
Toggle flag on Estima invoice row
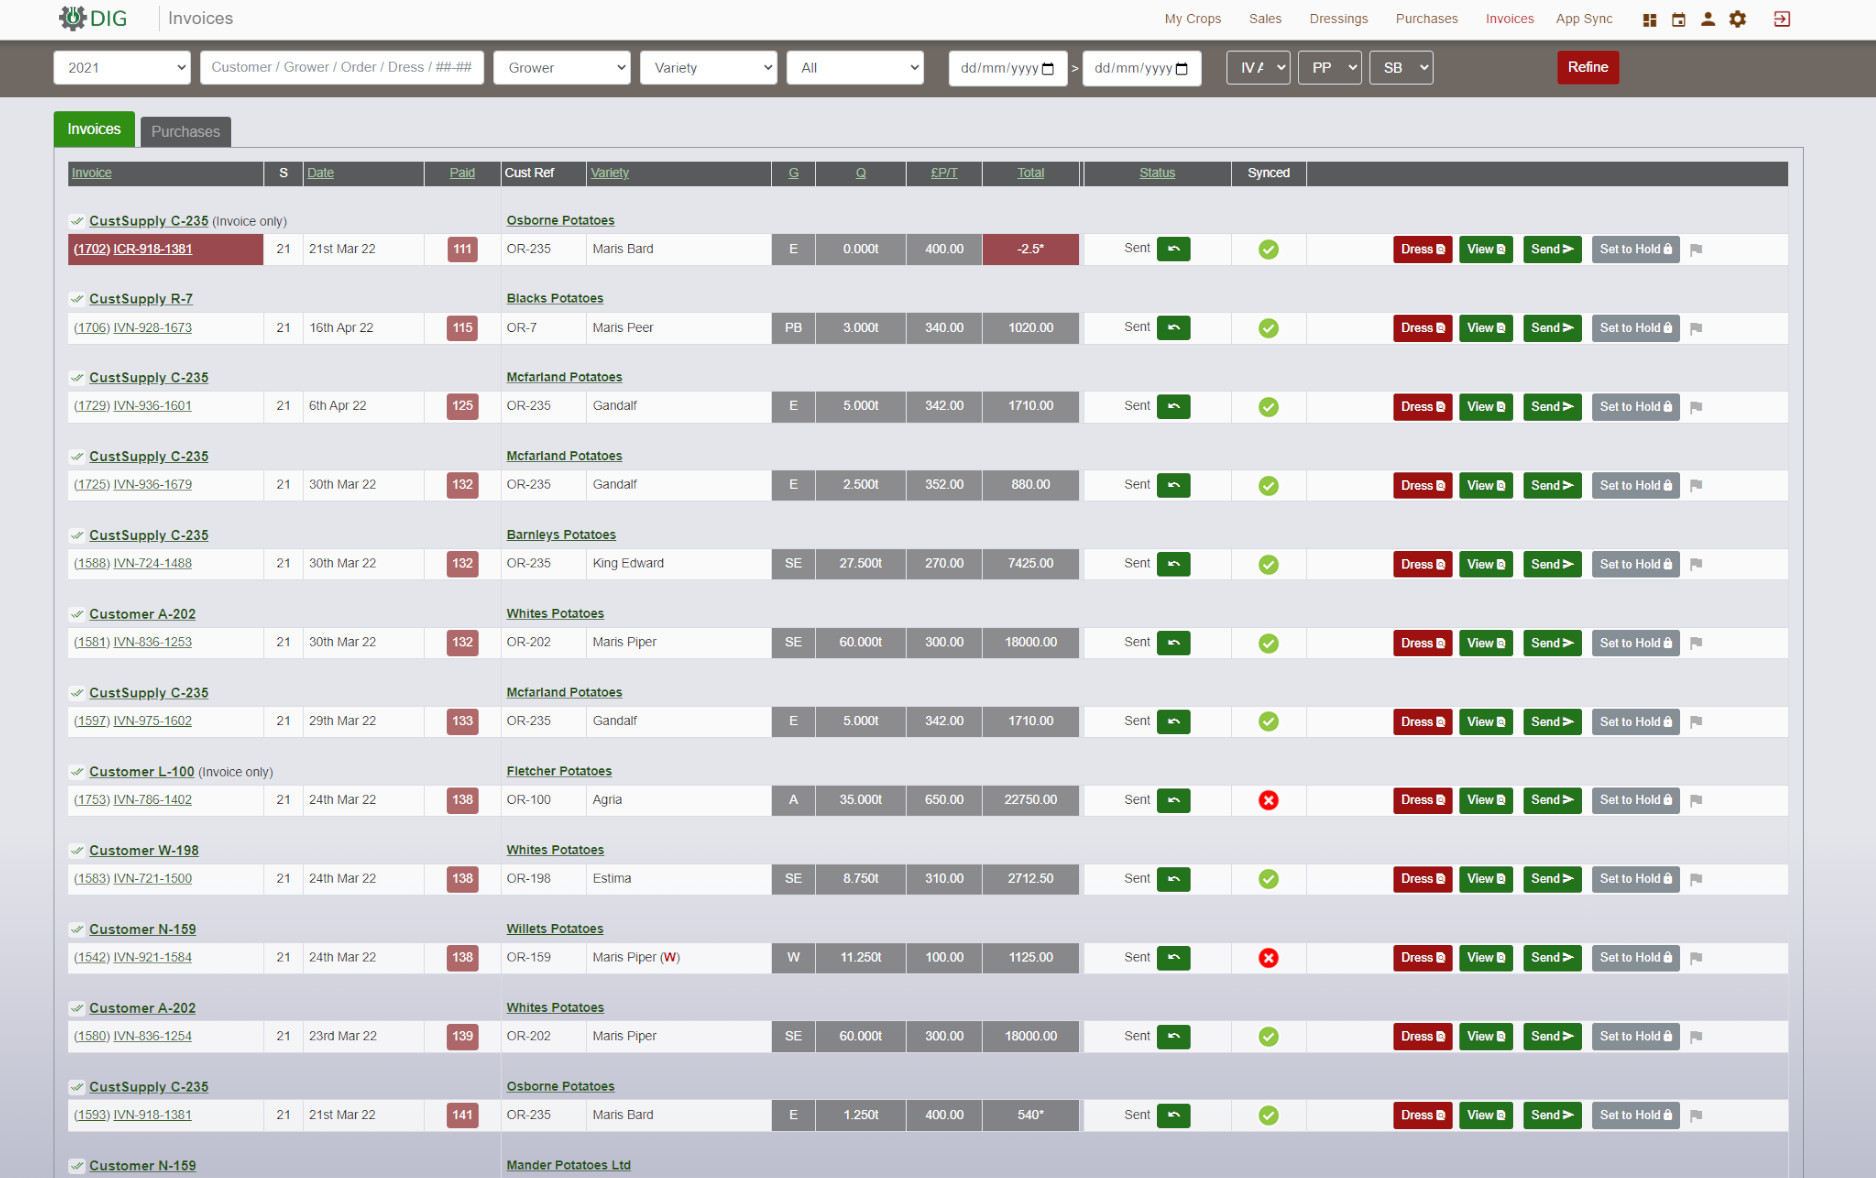point(1696,879)
